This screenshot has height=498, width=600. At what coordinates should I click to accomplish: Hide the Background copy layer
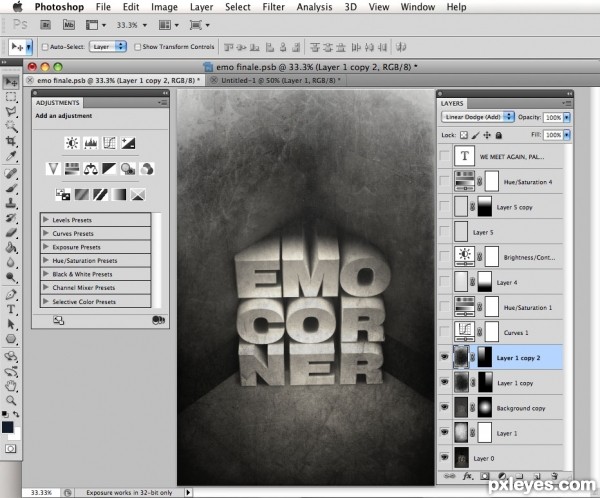point(444,407)
